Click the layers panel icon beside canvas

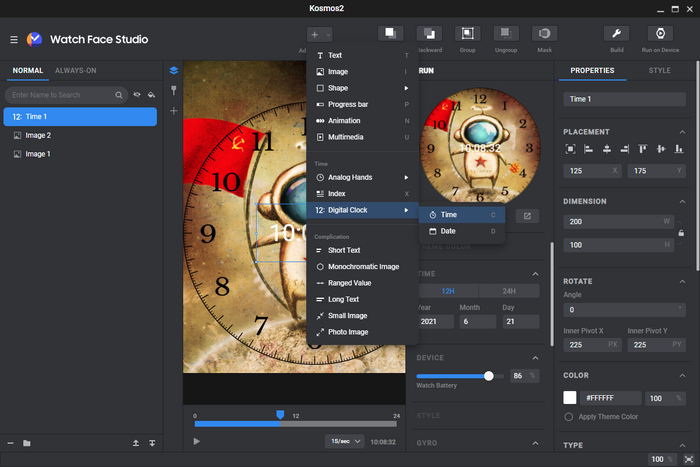tap(173, 71)
